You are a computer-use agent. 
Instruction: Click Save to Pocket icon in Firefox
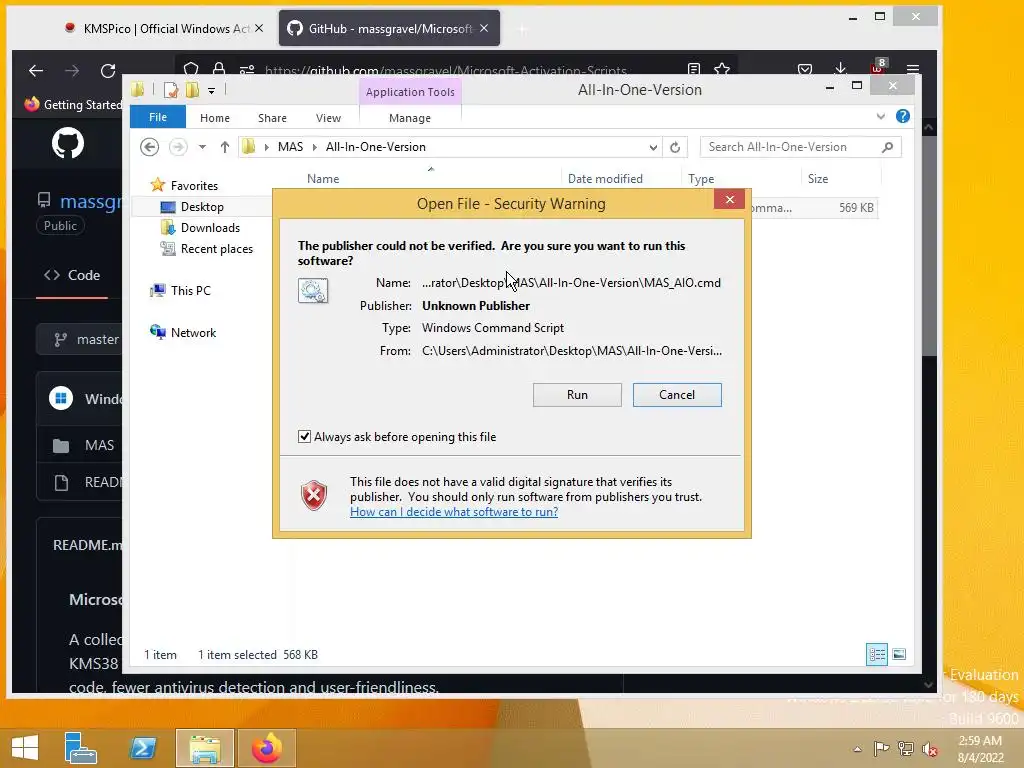click(x=805, y=69)
